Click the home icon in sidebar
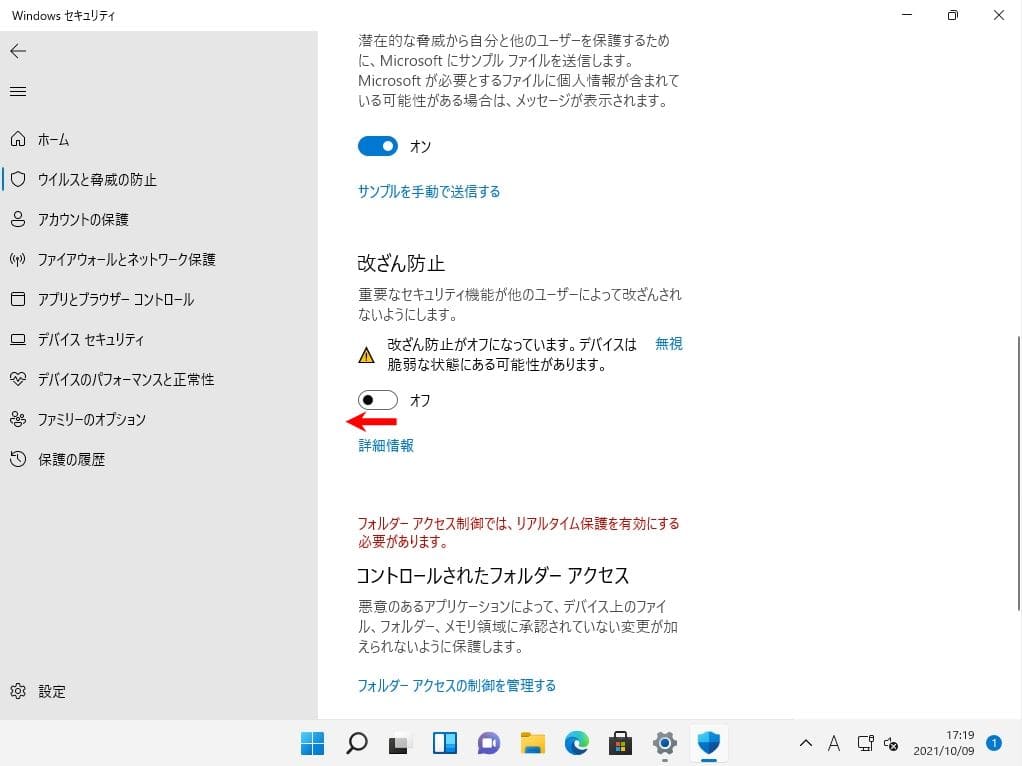Image resolution: width=1022 pixels, height=766 pixels. pyautogui.click(x=18, y=139)
